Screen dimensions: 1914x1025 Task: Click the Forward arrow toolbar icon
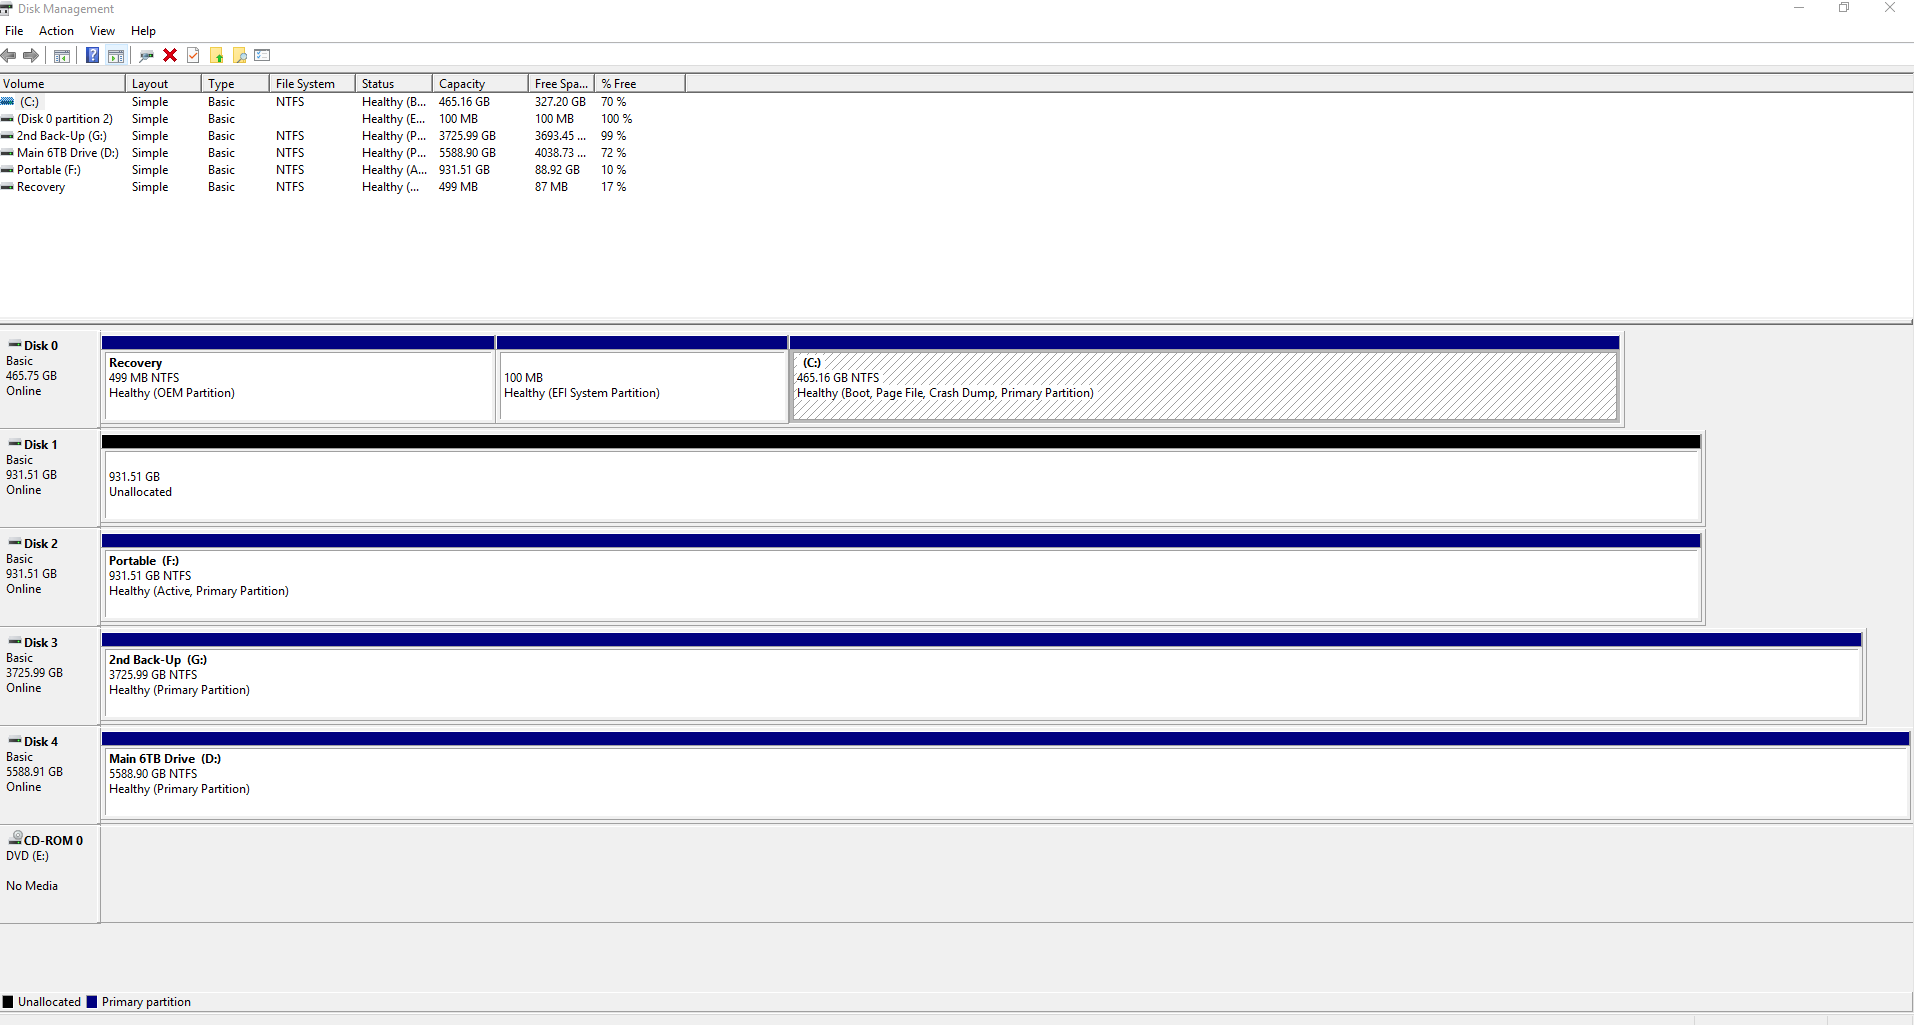[x=31, y=56]
